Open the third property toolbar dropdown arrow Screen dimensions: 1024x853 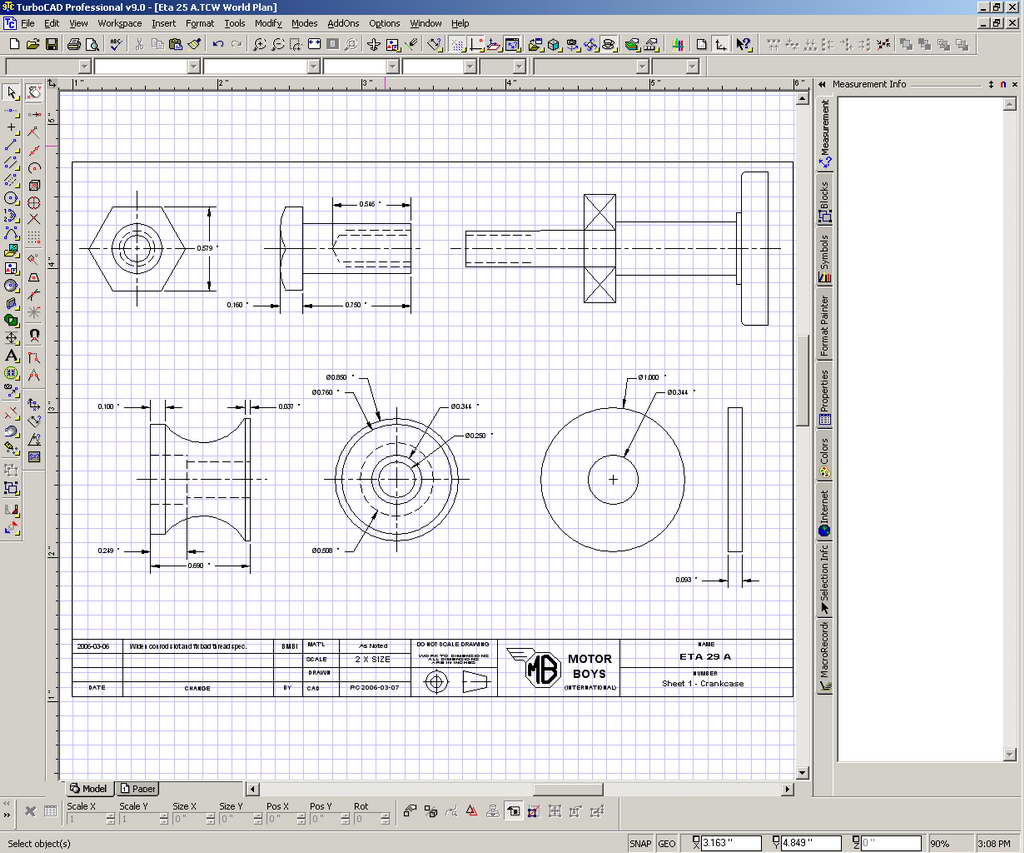click(x=313, y=66)
